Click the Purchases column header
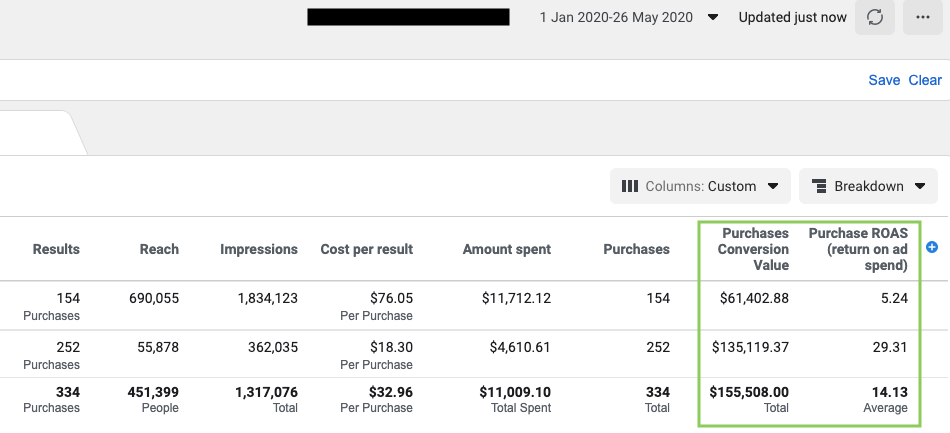 (636, 249)
